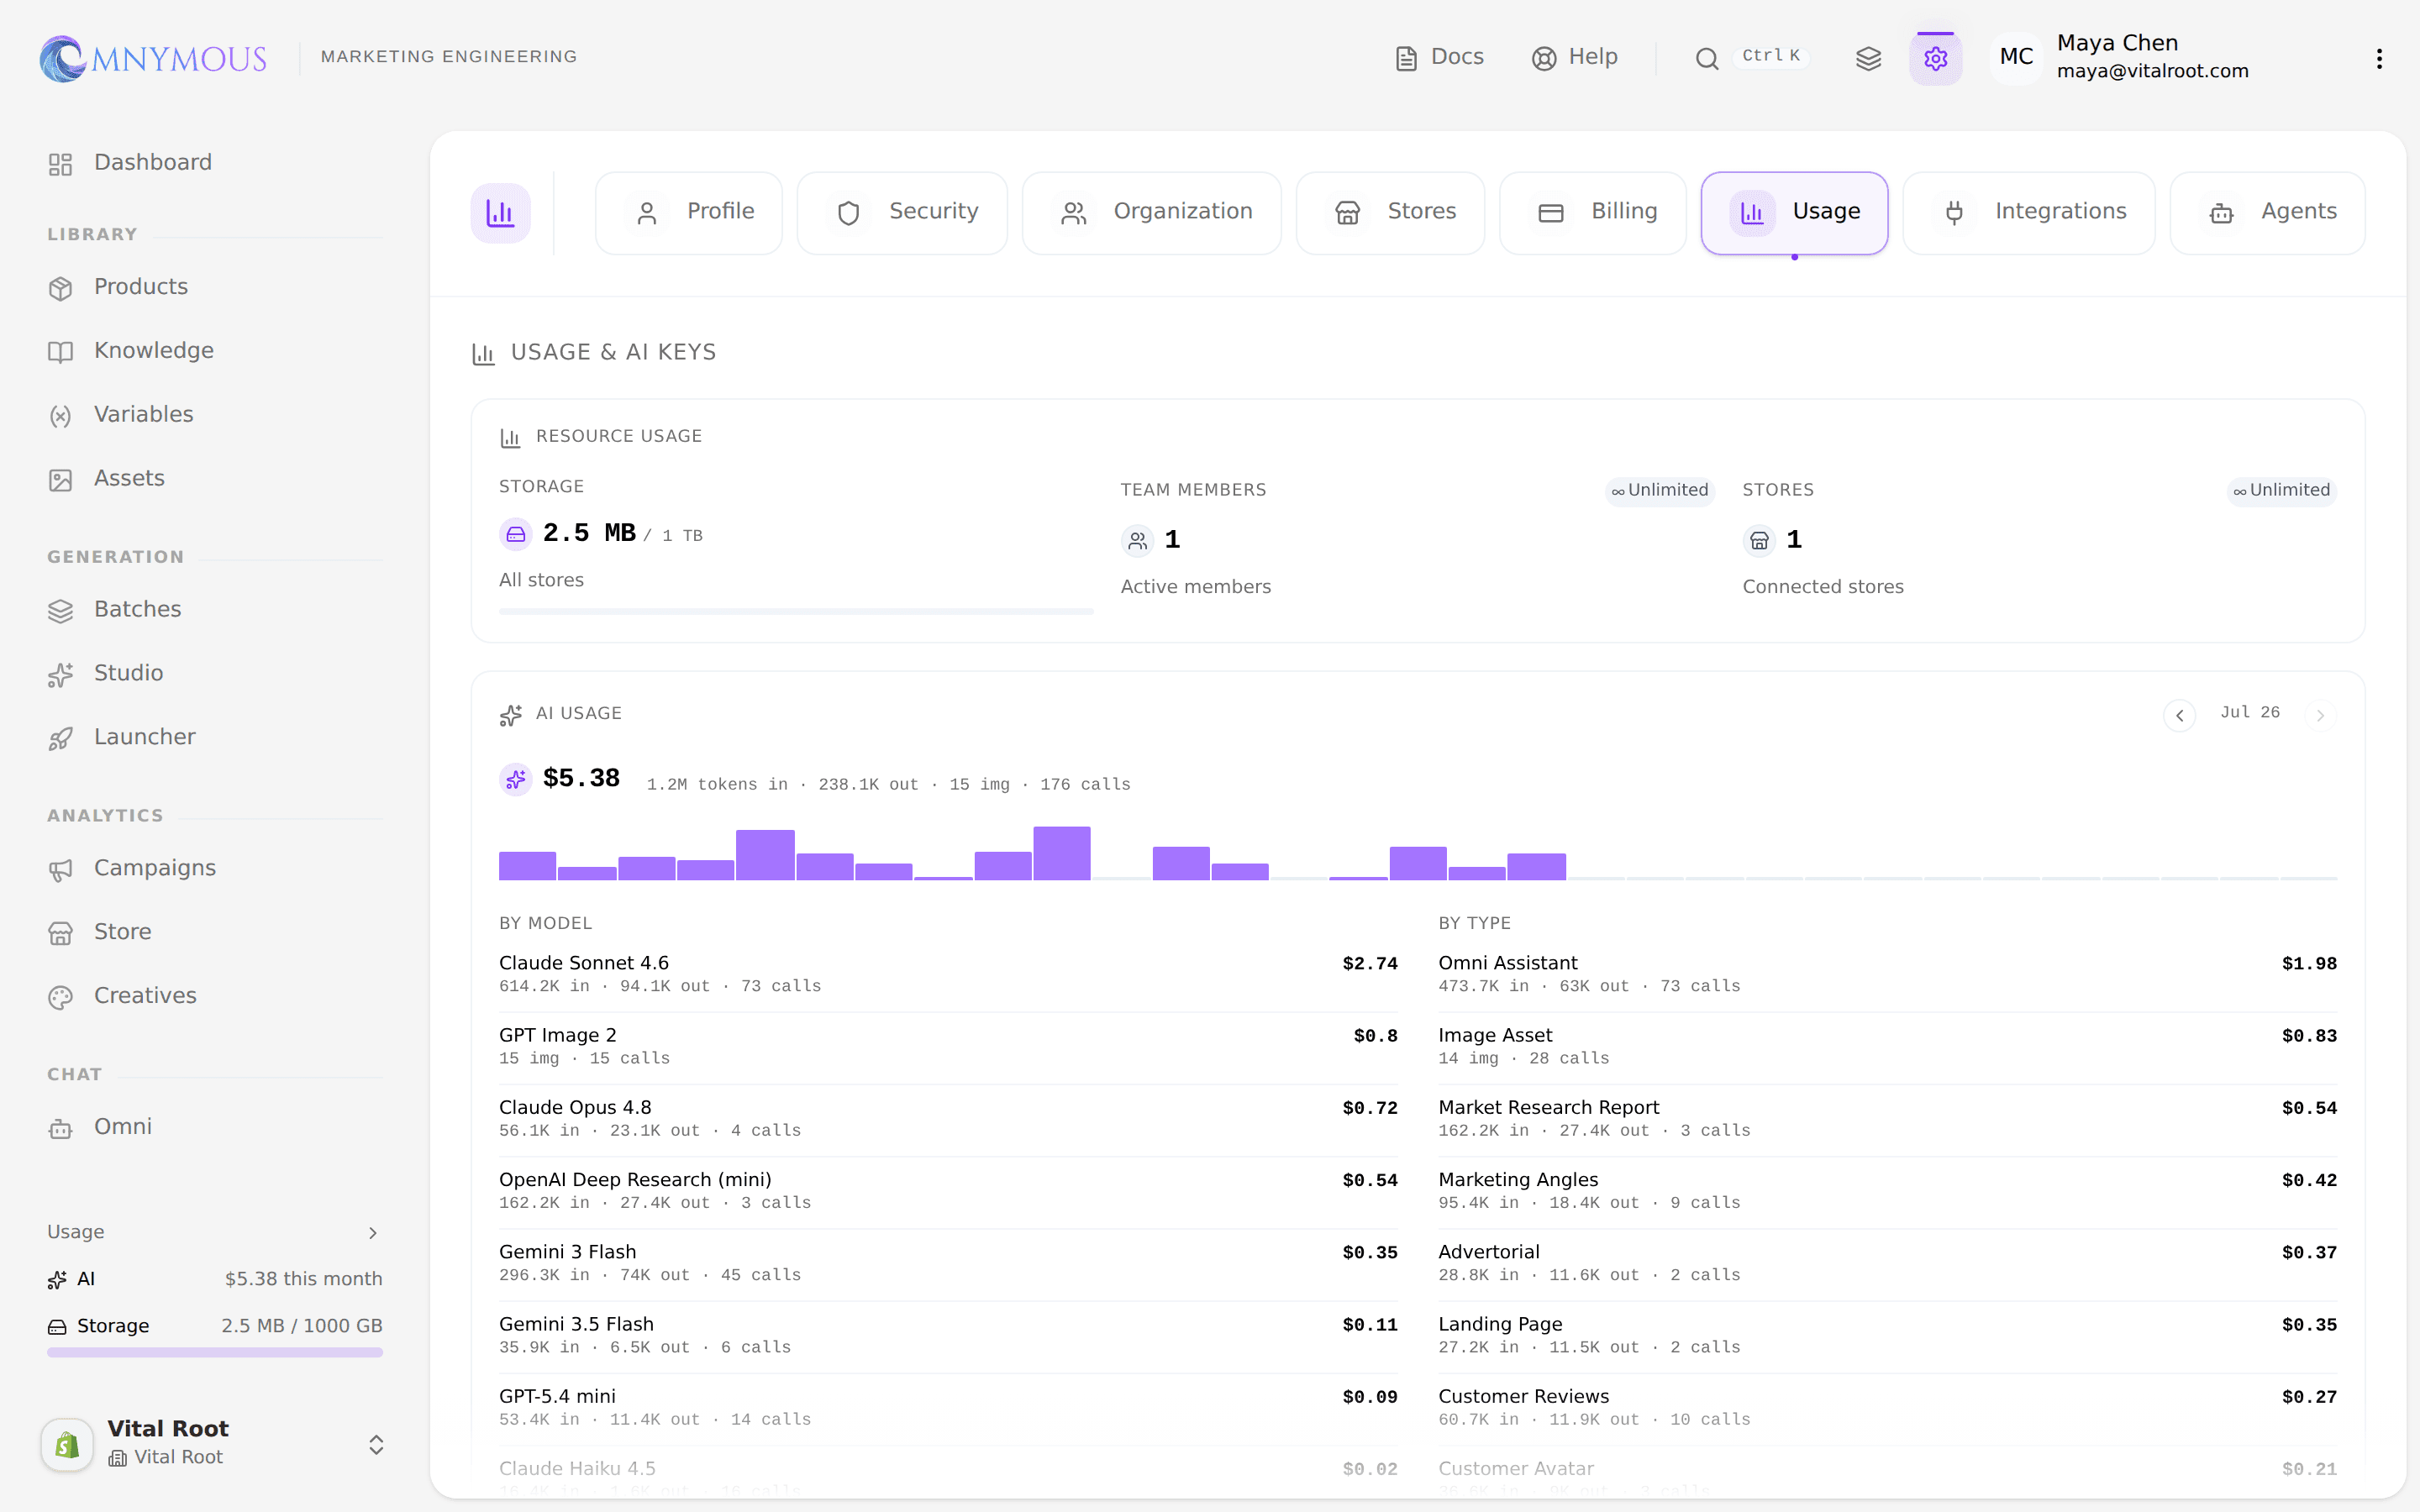Image resolution: width=2420 pixels, height=1512 pixels.
Task: Click the layers stack icon in header
Action: tap(1868, 58)
